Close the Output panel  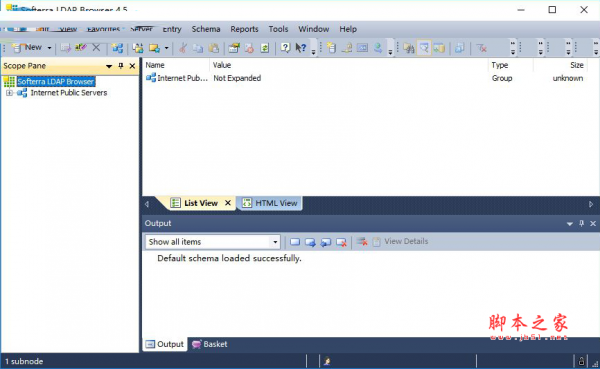coord(593,223)
